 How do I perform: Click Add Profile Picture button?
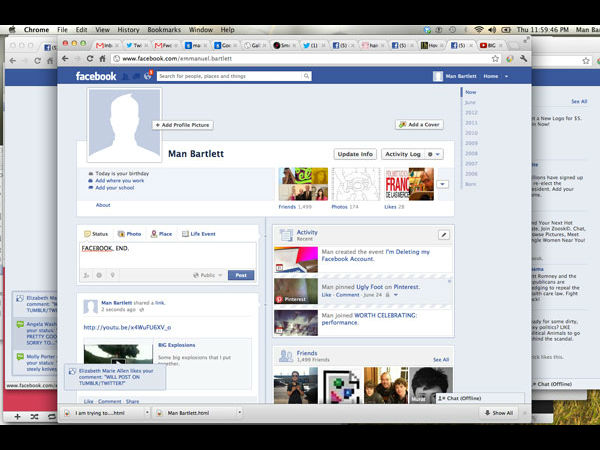pyautogui.click(x=183, y=125)
